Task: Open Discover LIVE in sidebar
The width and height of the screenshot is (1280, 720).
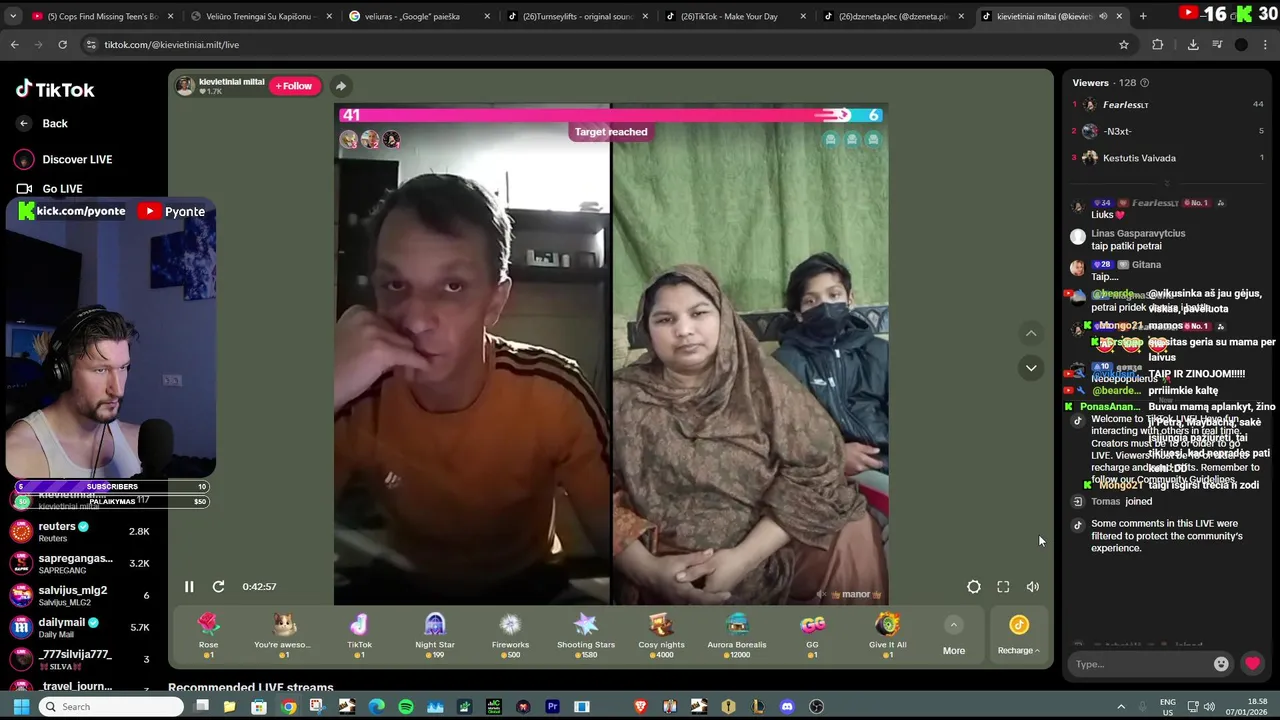Action: pos(63,159)
